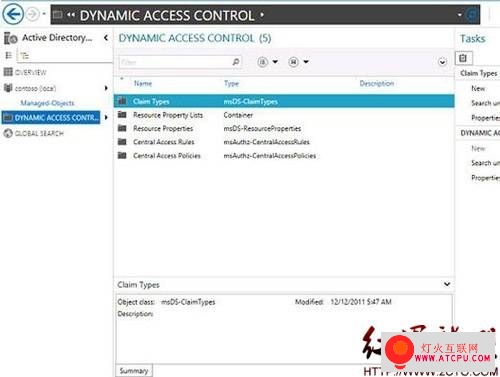Open GLOBAL SEARCH

(x=39, y=133)
